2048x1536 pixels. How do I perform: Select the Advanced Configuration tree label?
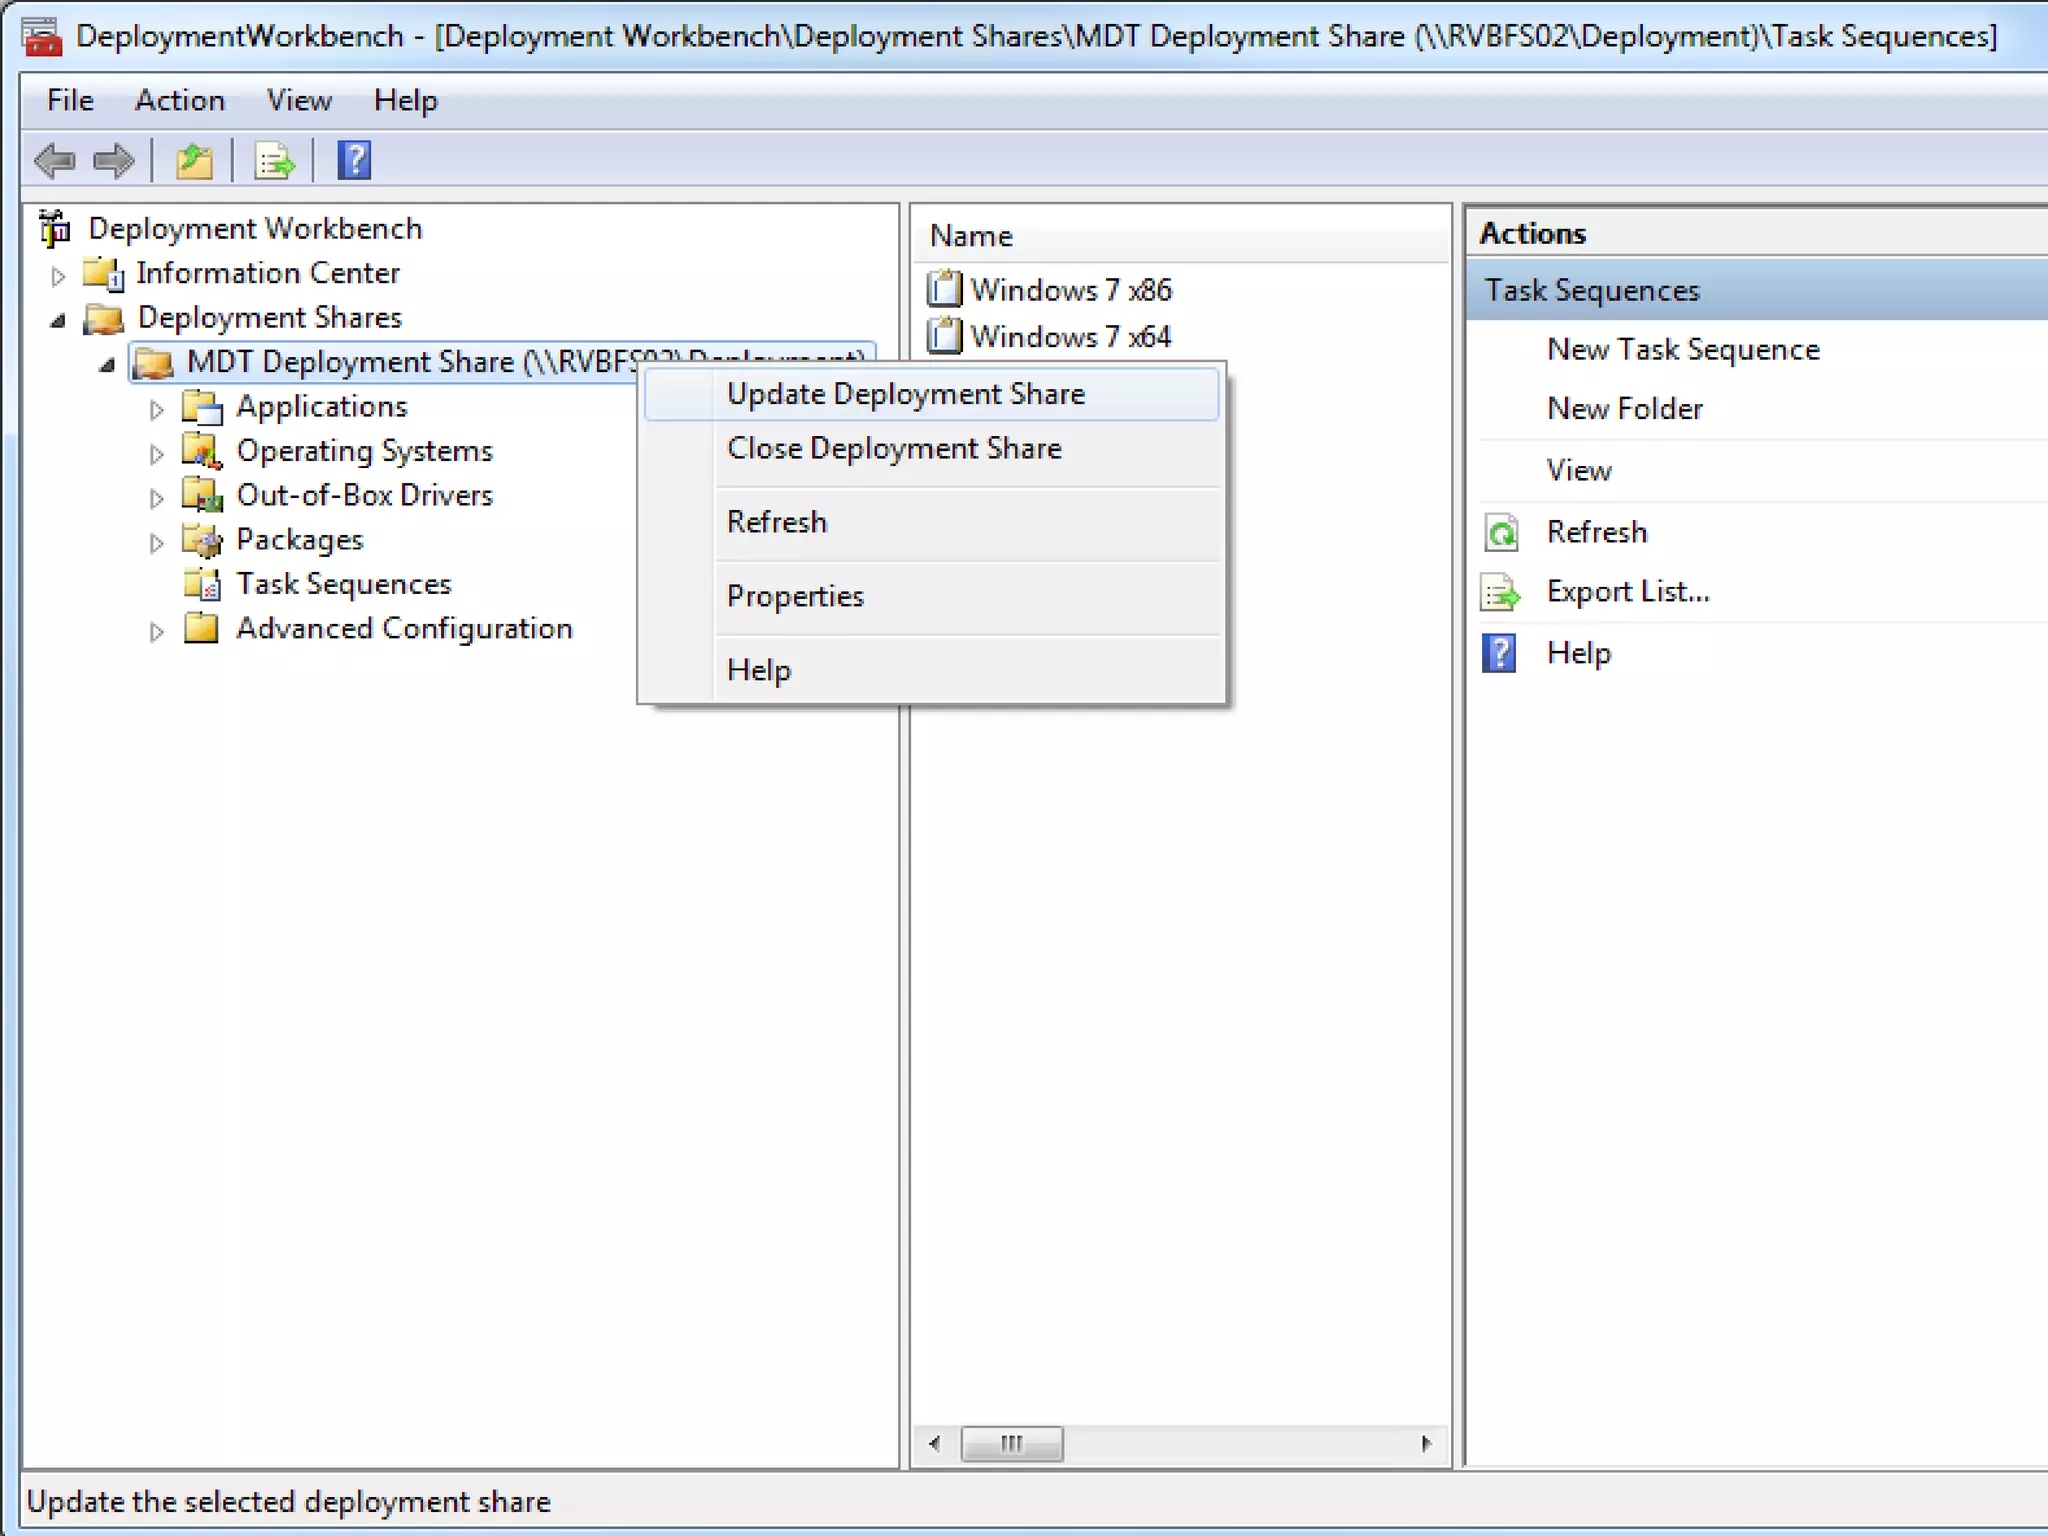coord(404,628)
